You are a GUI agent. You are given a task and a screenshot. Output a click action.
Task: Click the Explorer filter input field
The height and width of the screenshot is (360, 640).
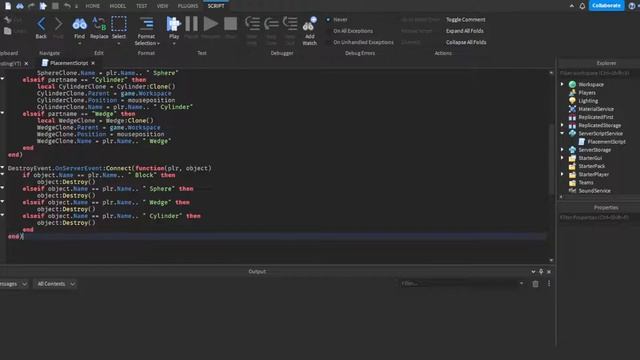tap(598, 73)
